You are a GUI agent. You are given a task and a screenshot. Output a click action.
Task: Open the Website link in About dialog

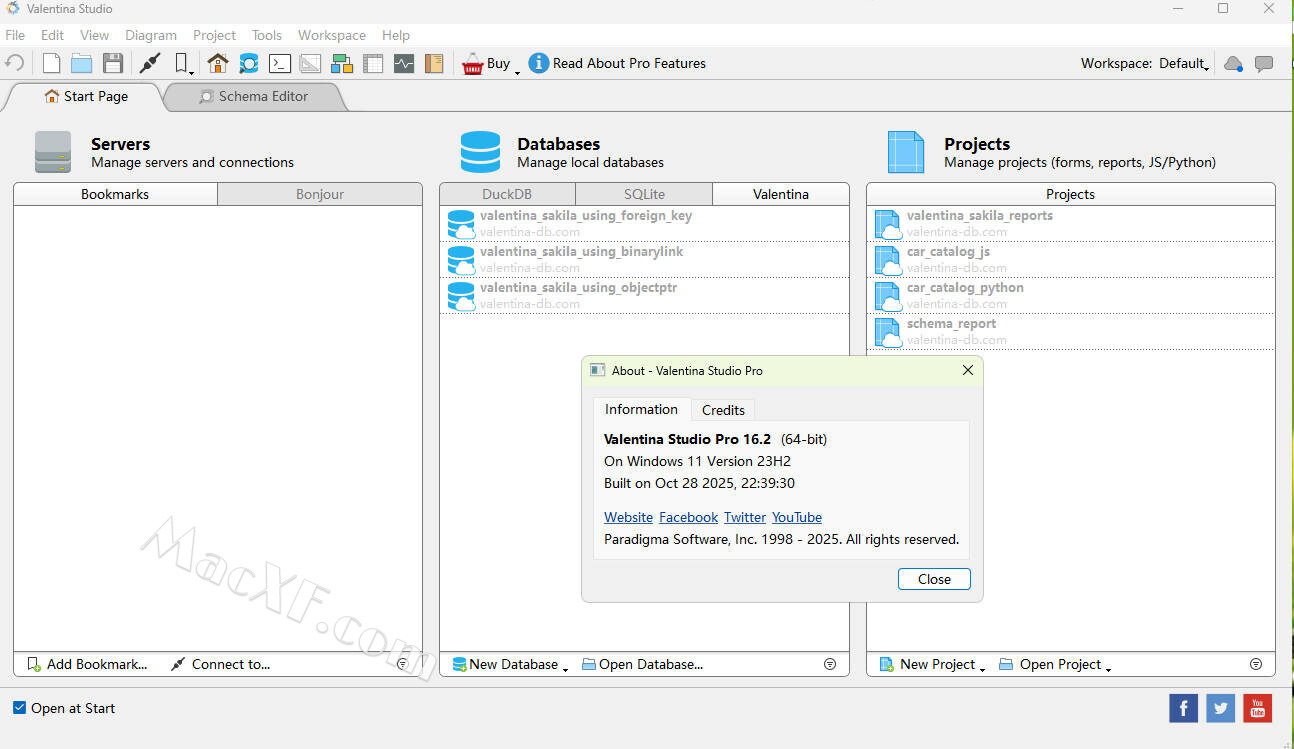click(x=628, y=517)
